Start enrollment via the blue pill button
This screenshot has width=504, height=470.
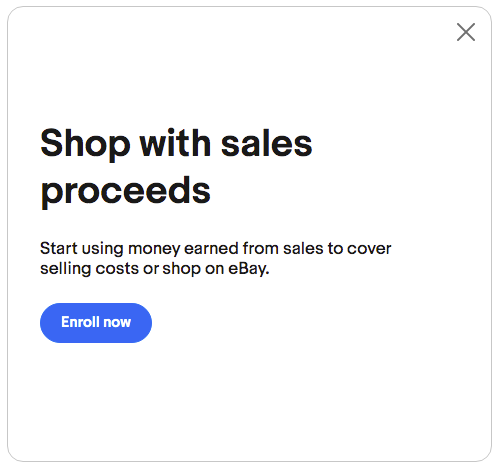tap(96, 323)
